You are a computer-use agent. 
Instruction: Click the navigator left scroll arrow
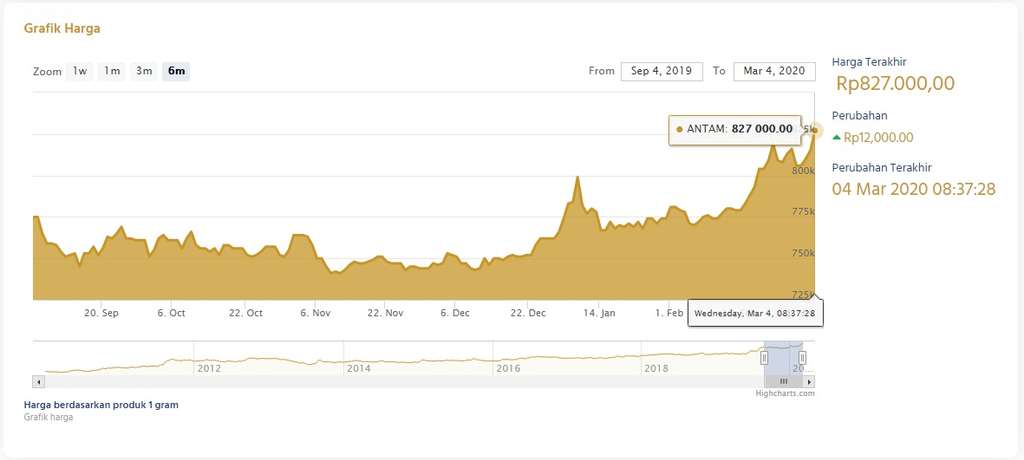(39, 382)
